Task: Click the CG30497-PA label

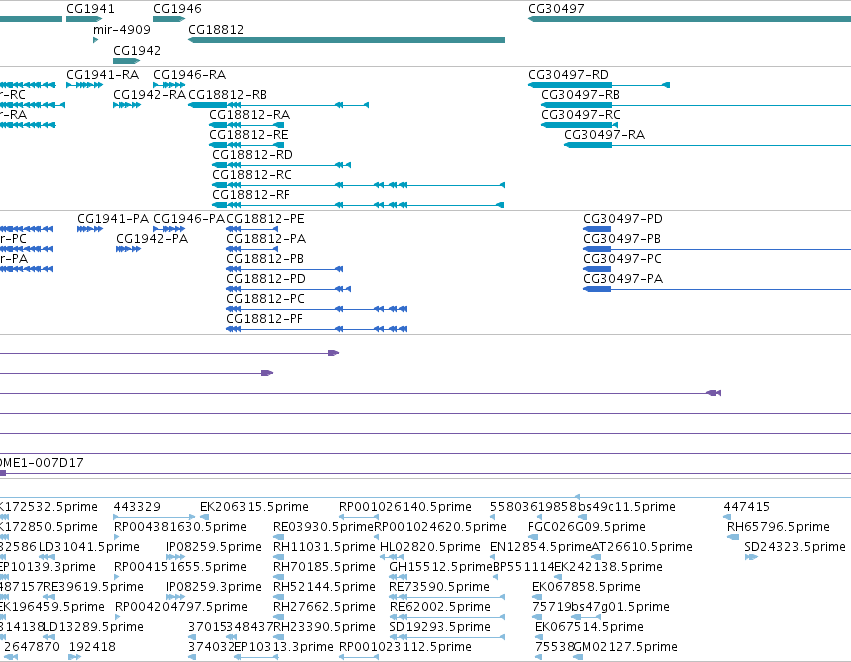Action: click(x=623, y=279)
